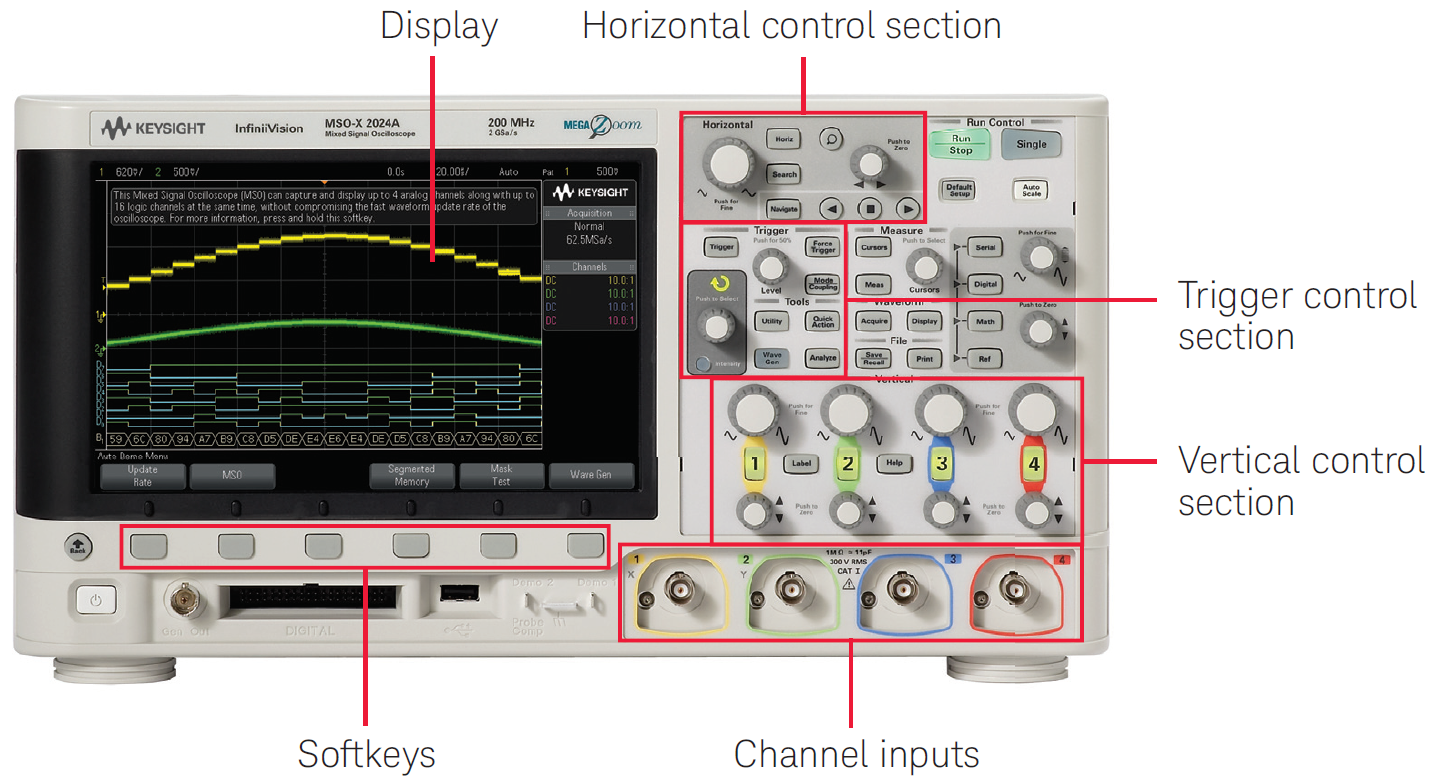Click the Save Recall key

click(x=873, y=358)
